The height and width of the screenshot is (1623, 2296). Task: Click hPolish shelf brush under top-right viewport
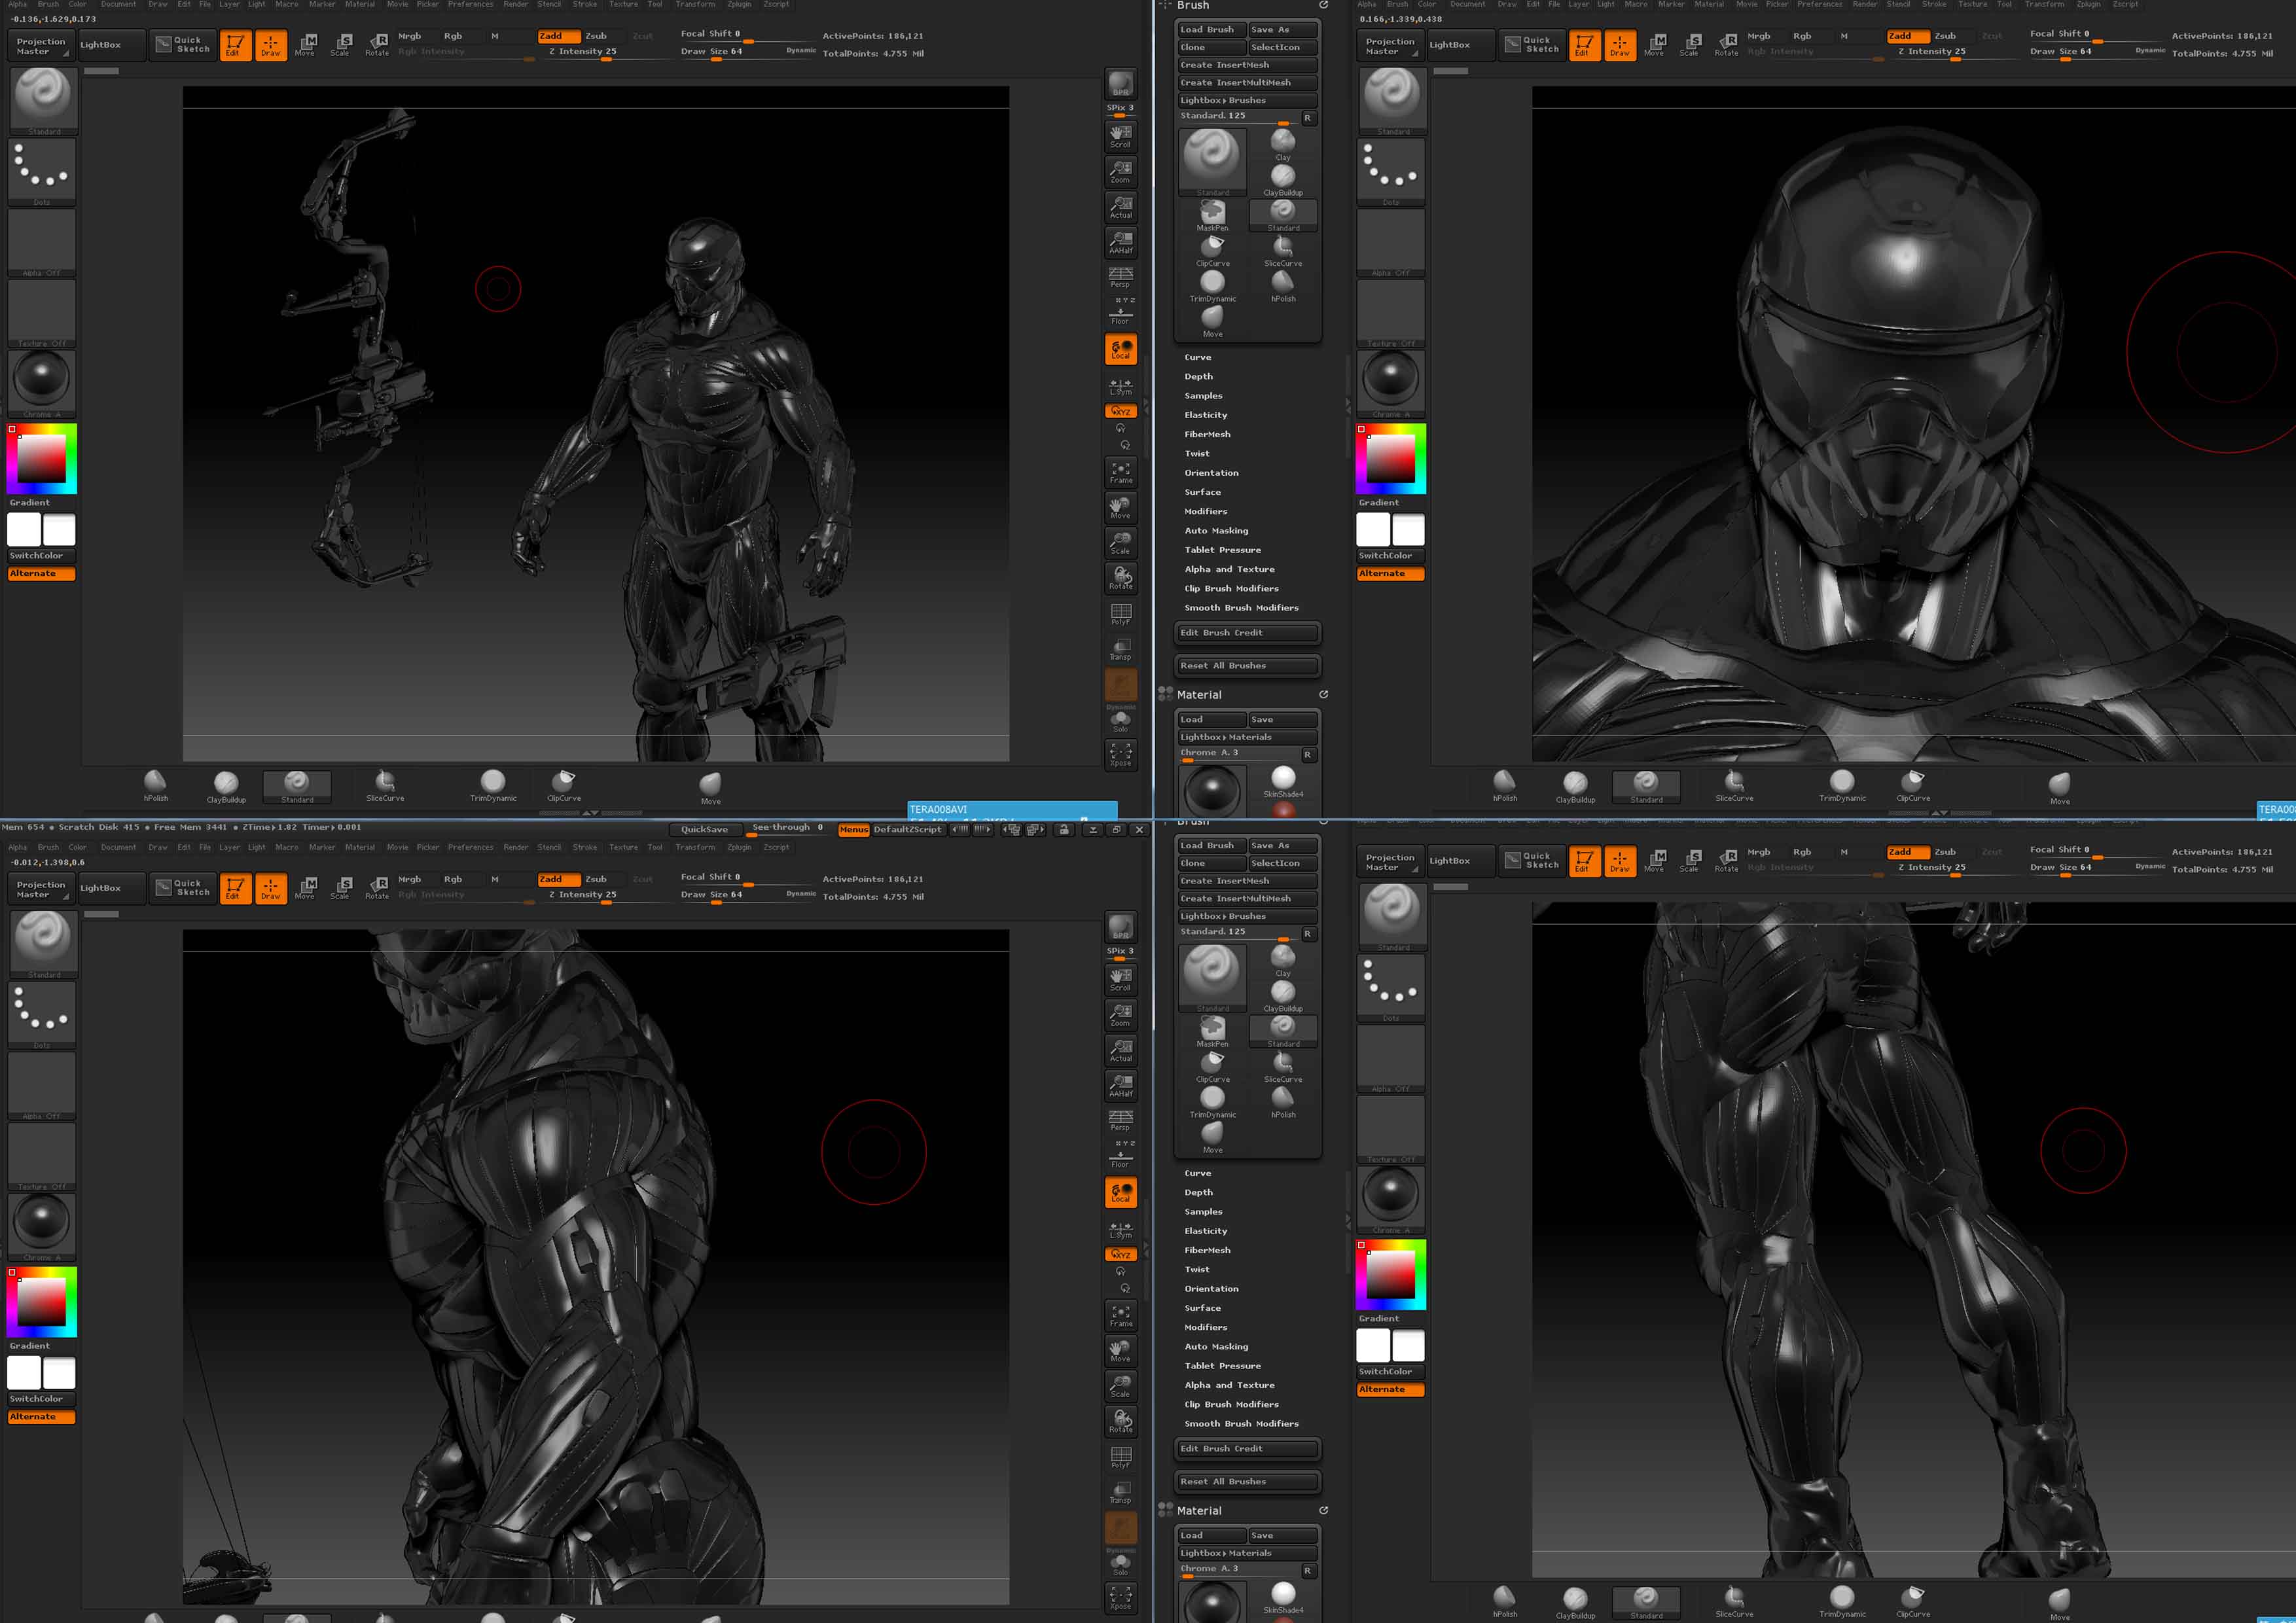click(1505, 786)
